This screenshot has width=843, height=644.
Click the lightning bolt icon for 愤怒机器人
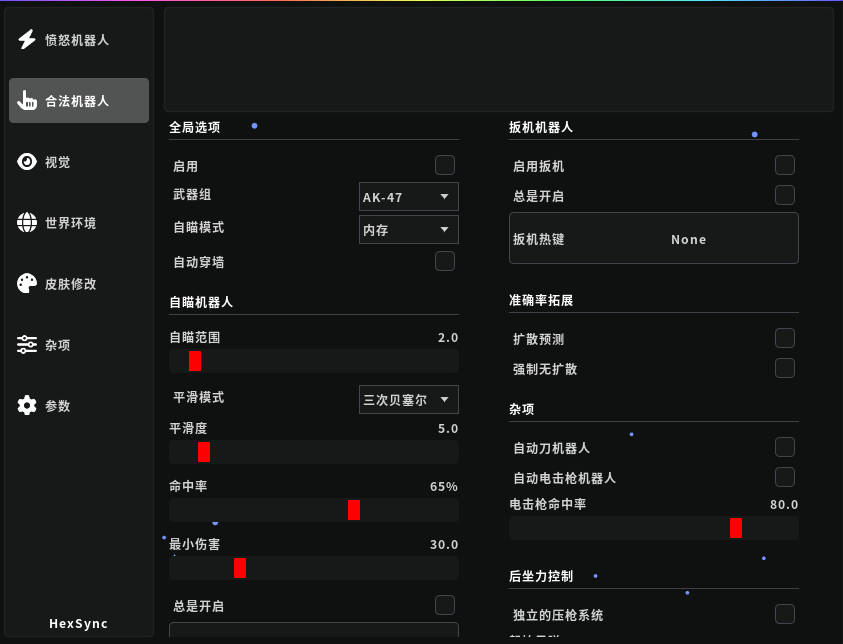pyautogui.click(x=27, y=40)
